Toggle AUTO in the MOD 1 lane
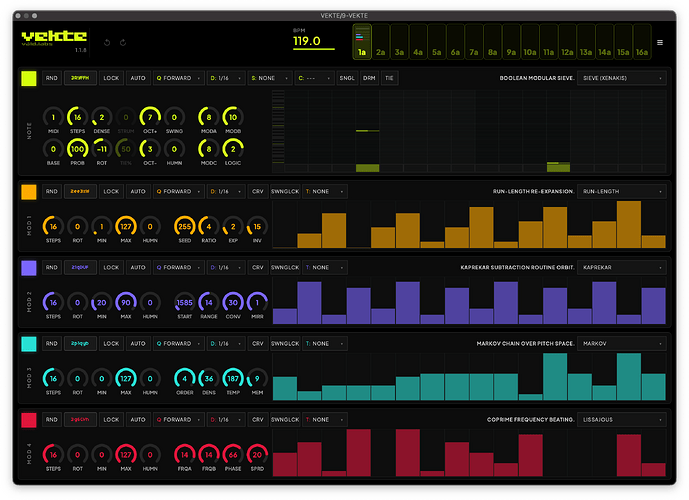Viewport: 689px width, 500px height. [x=138, y=192]
